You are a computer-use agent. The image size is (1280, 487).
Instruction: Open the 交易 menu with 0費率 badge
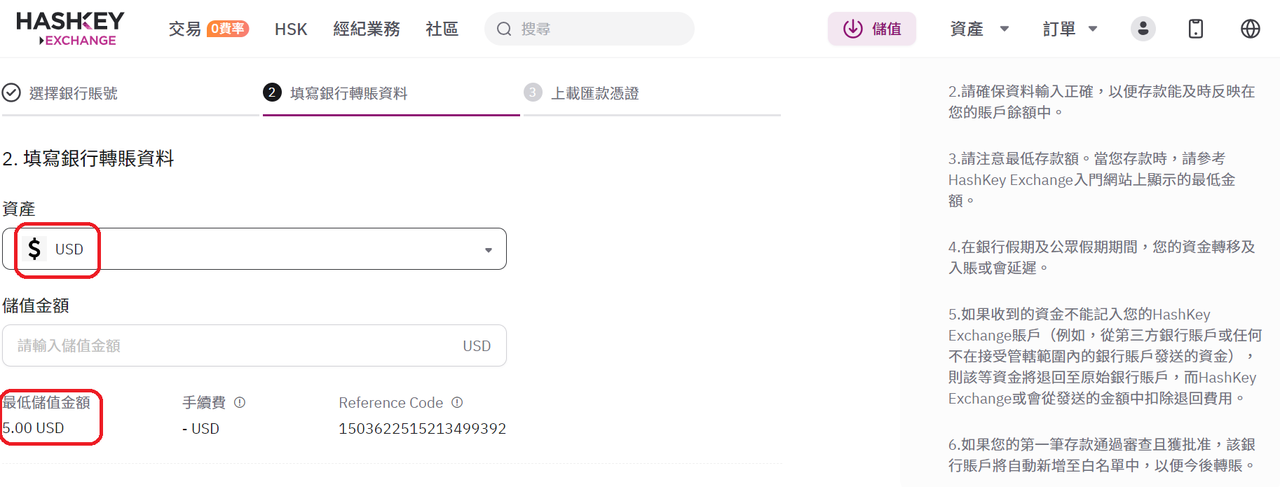coord(208,29)
